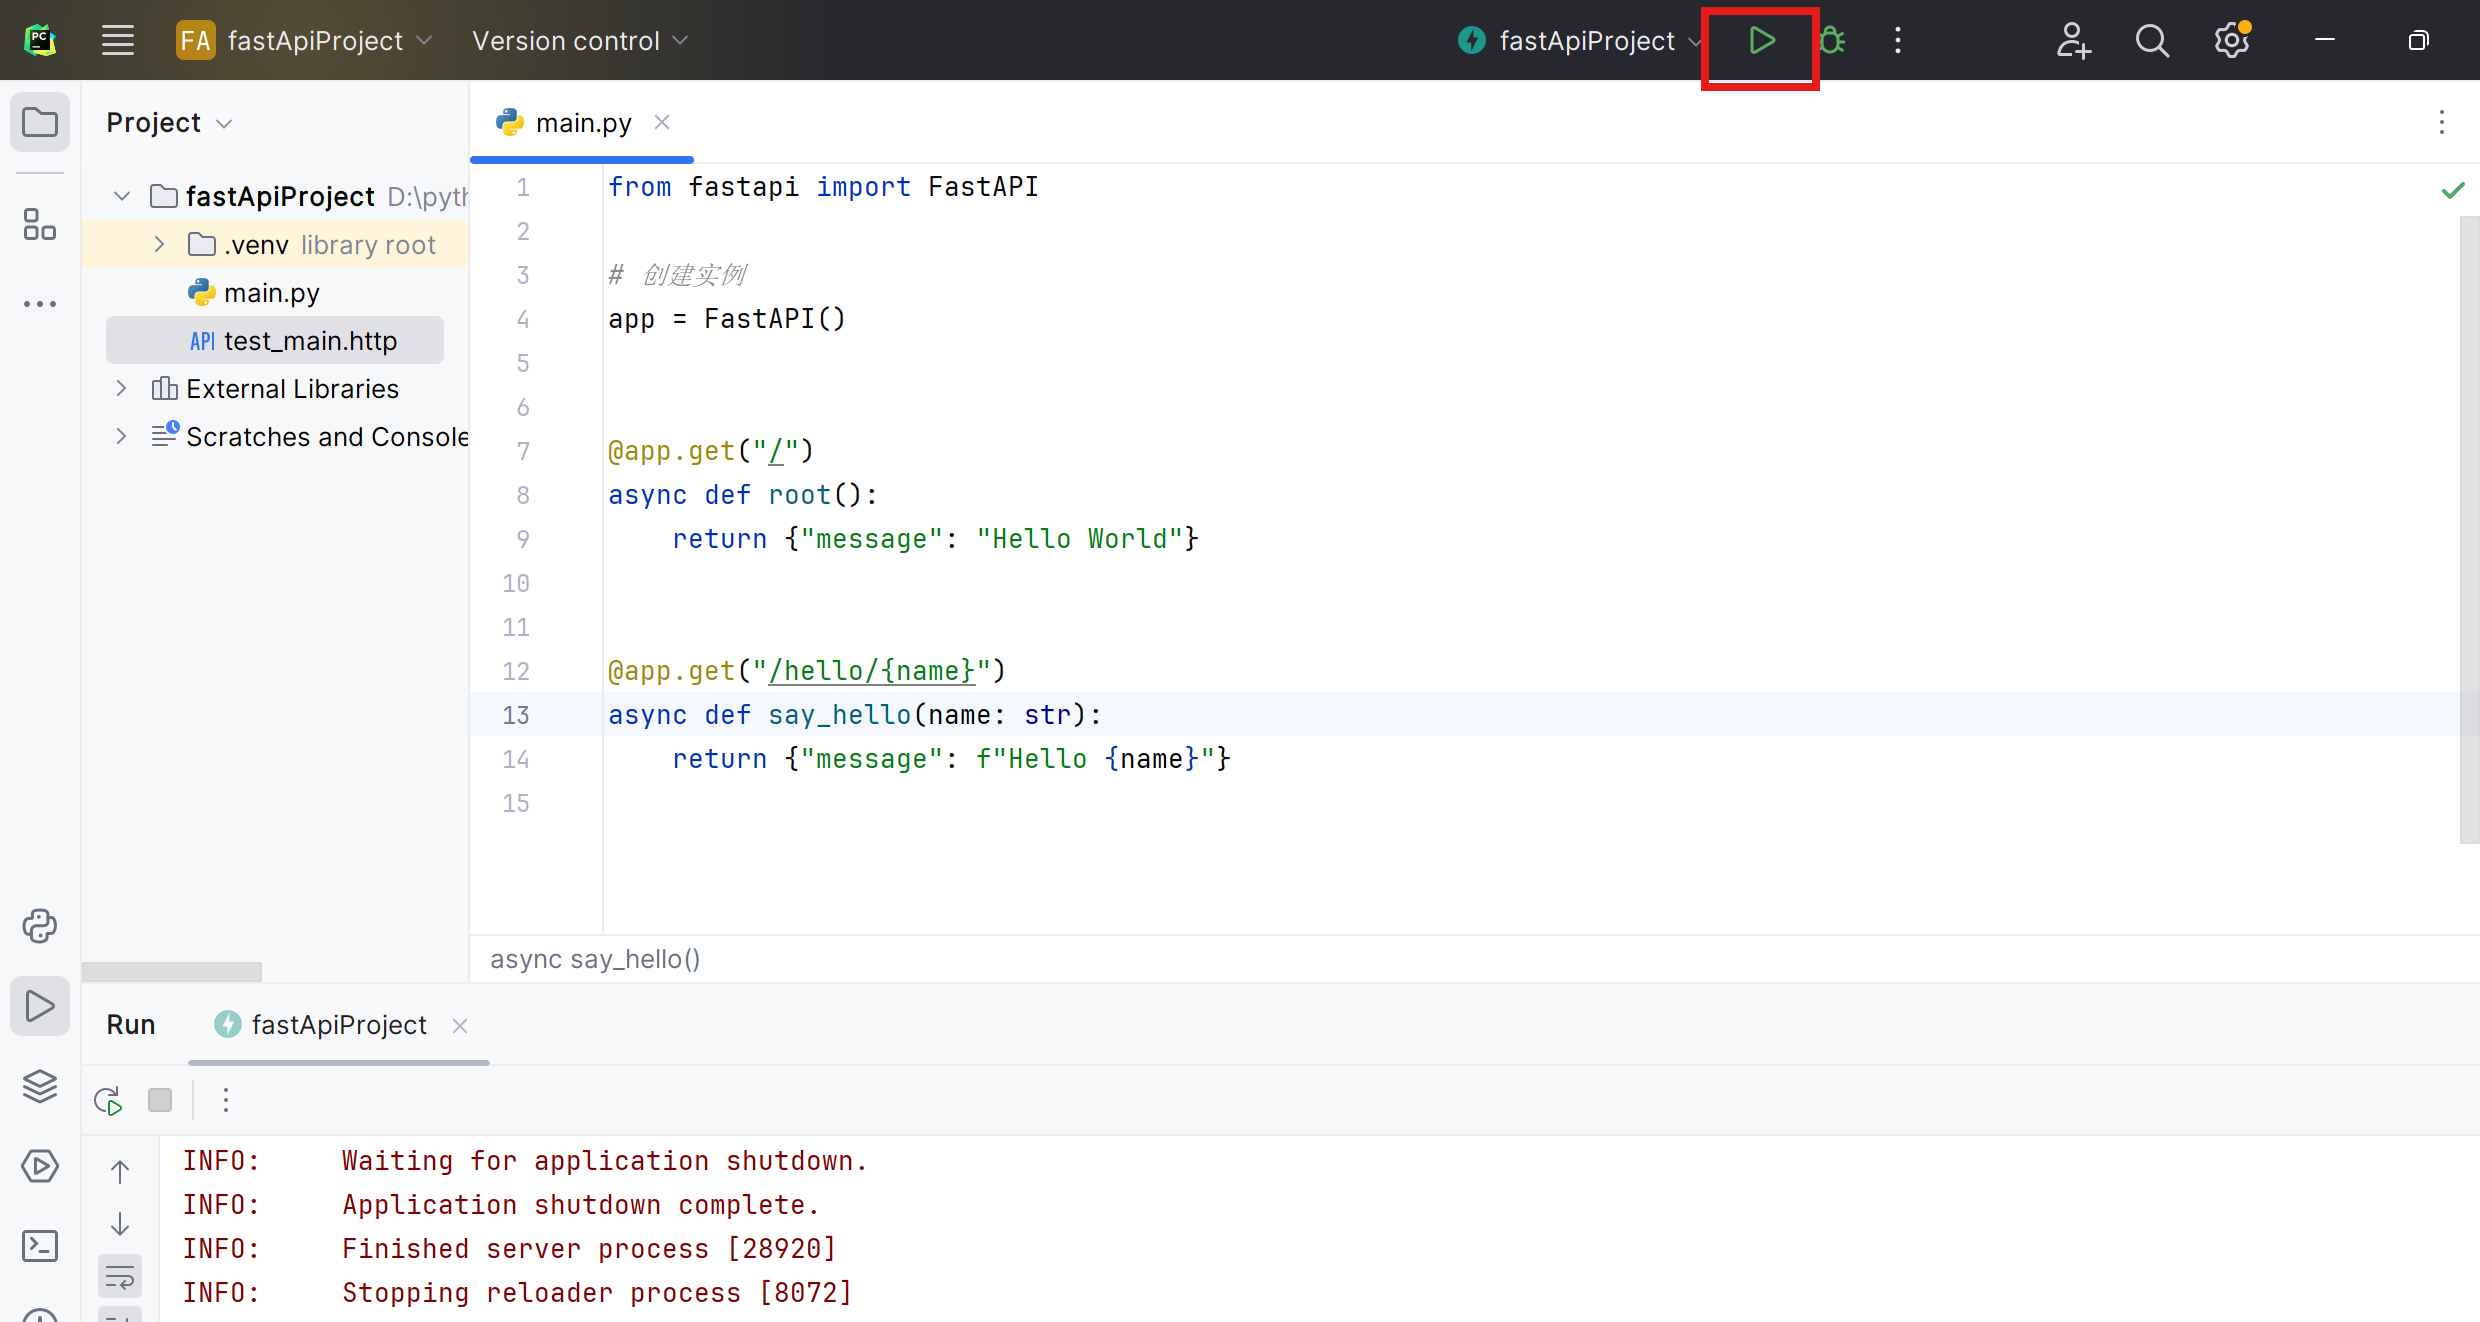Open the fastApiProject run configuration selector

click(1579, 41)
